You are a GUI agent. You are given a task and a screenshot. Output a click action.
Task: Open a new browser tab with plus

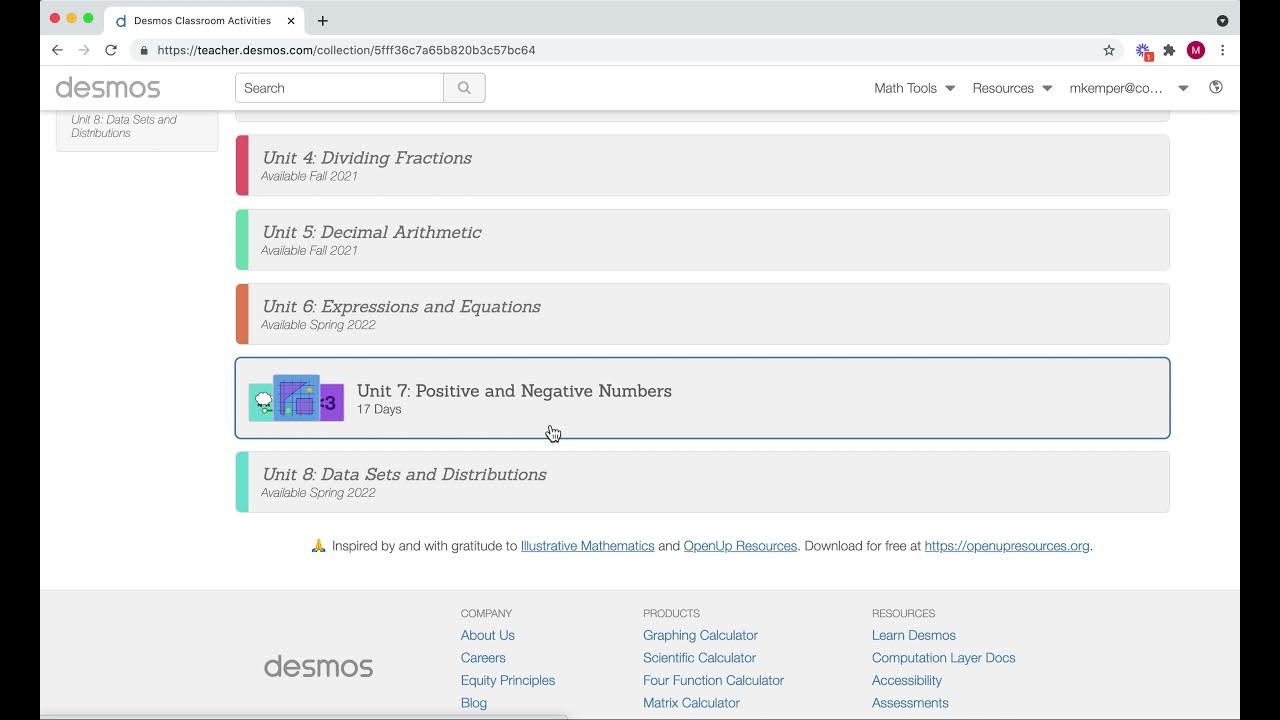(322, 20)
